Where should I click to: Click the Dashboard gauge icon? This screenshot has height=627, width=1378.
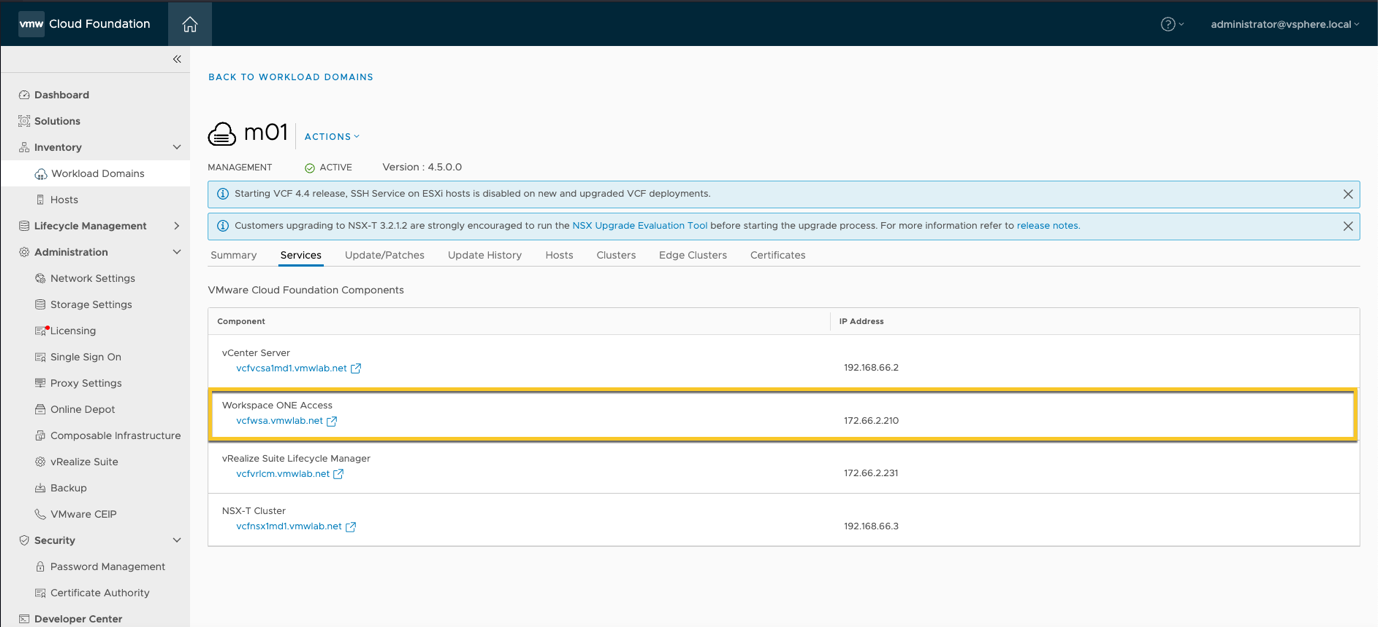(24, 95)
